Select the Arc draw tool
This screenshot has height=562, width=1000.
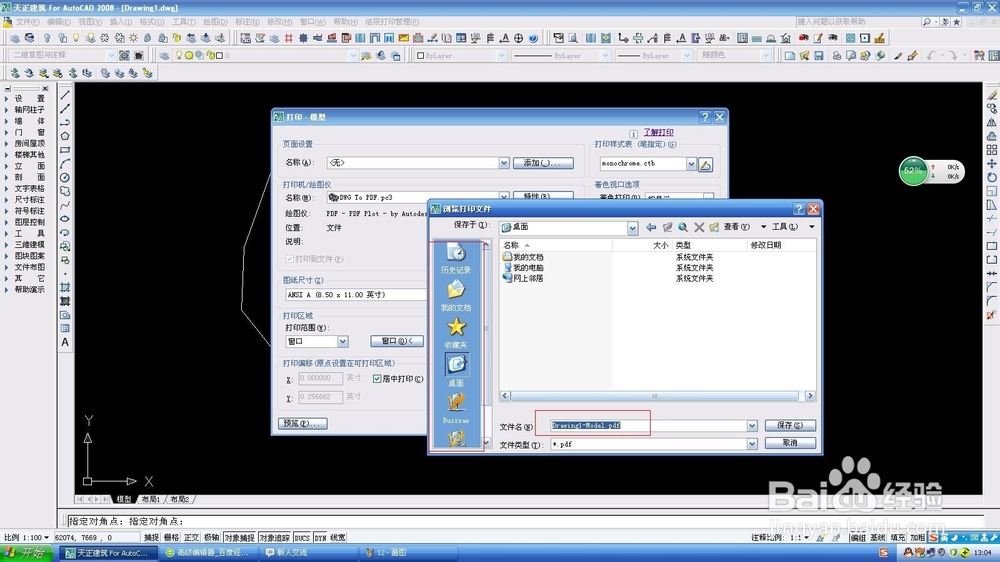[x=65, y=163]
